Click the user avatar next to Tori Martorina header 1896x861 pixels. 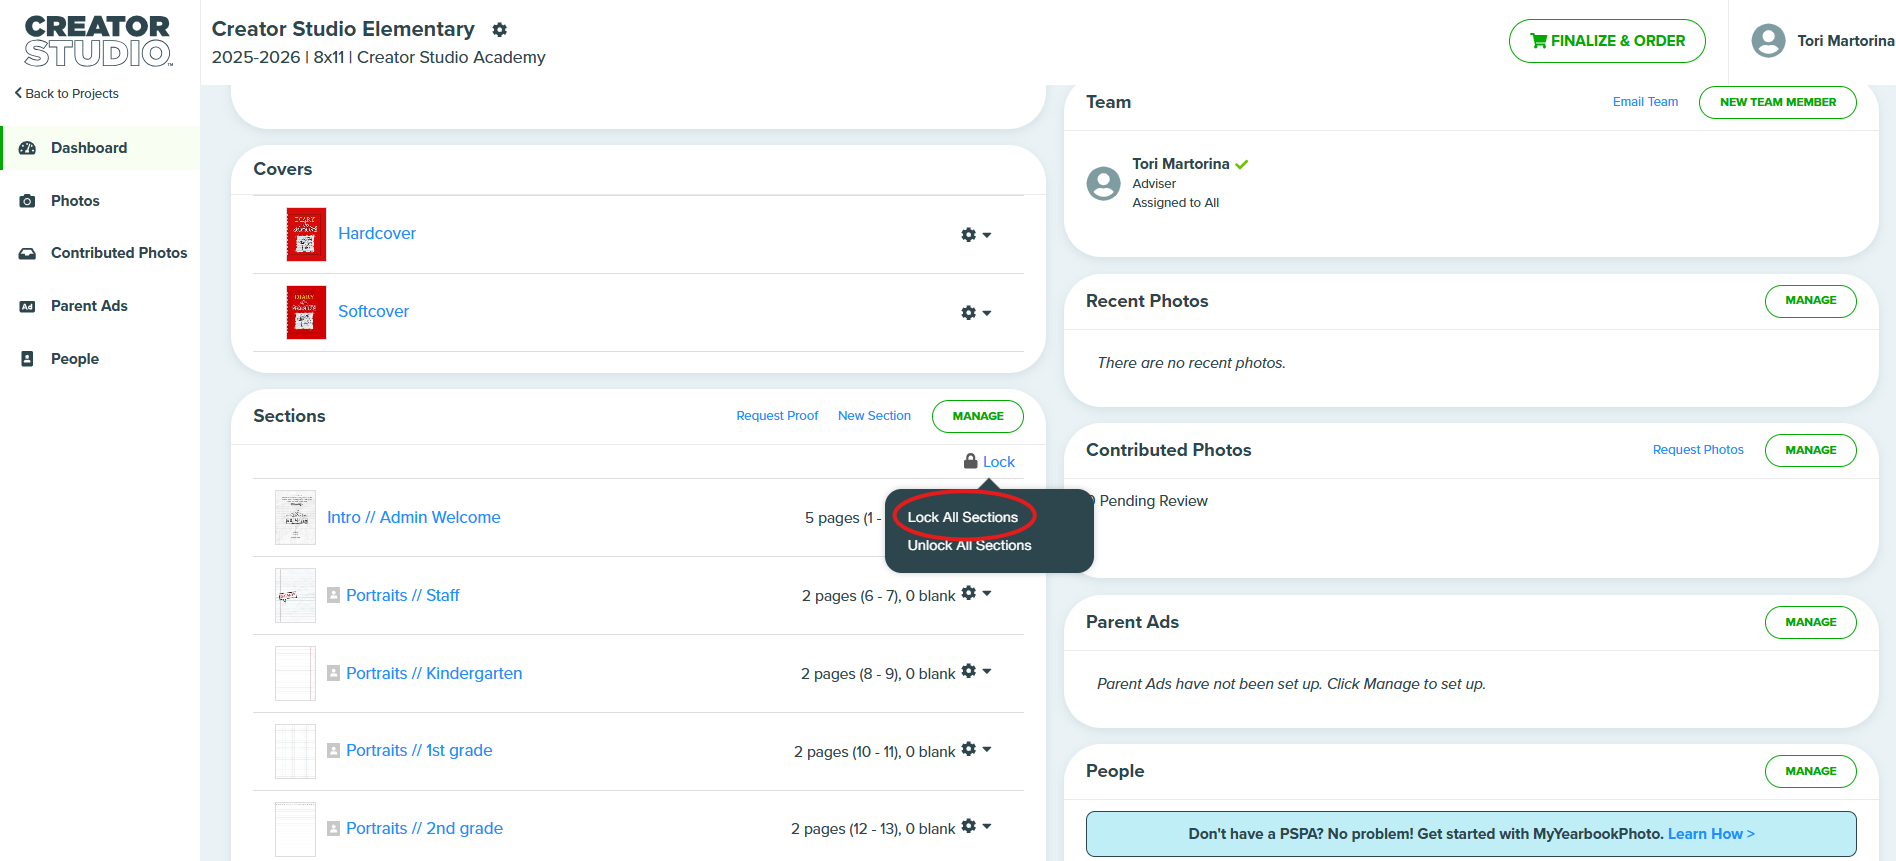1768,41
